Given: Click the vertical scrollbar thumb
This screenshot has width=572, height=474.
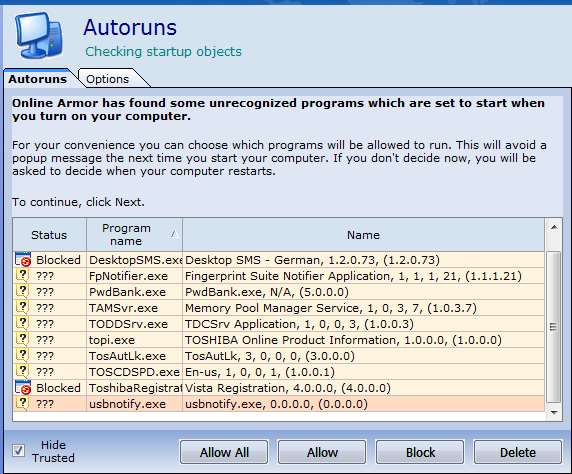Looking at the screenshot, I should 554,327.
